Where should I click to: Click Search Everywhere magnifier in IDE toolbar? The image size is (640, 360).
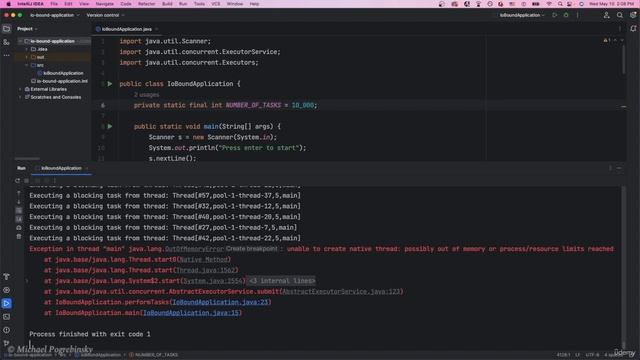(x=620, y=15)
